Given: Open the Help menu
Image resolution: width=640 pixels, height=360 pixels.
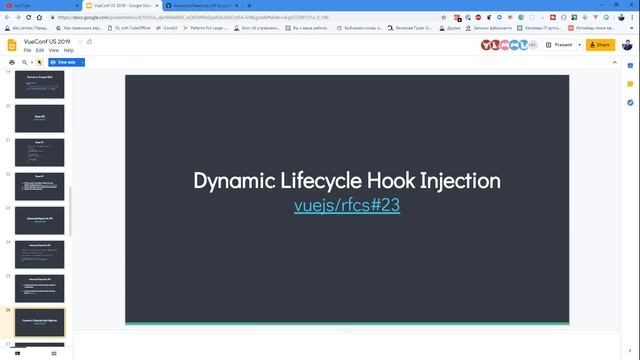Looking at the screenshot, I should [x=68, y=50].
